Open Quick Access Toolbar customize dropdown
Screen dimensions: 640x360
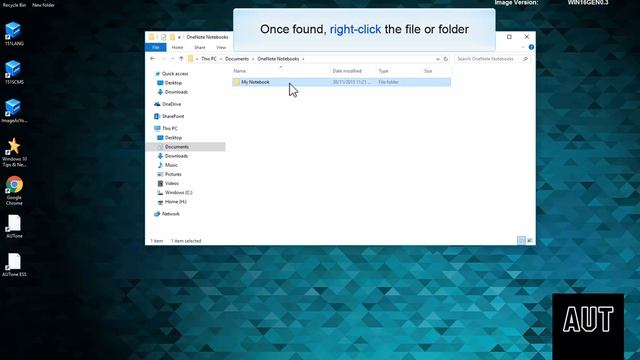(x=179, y=37)
